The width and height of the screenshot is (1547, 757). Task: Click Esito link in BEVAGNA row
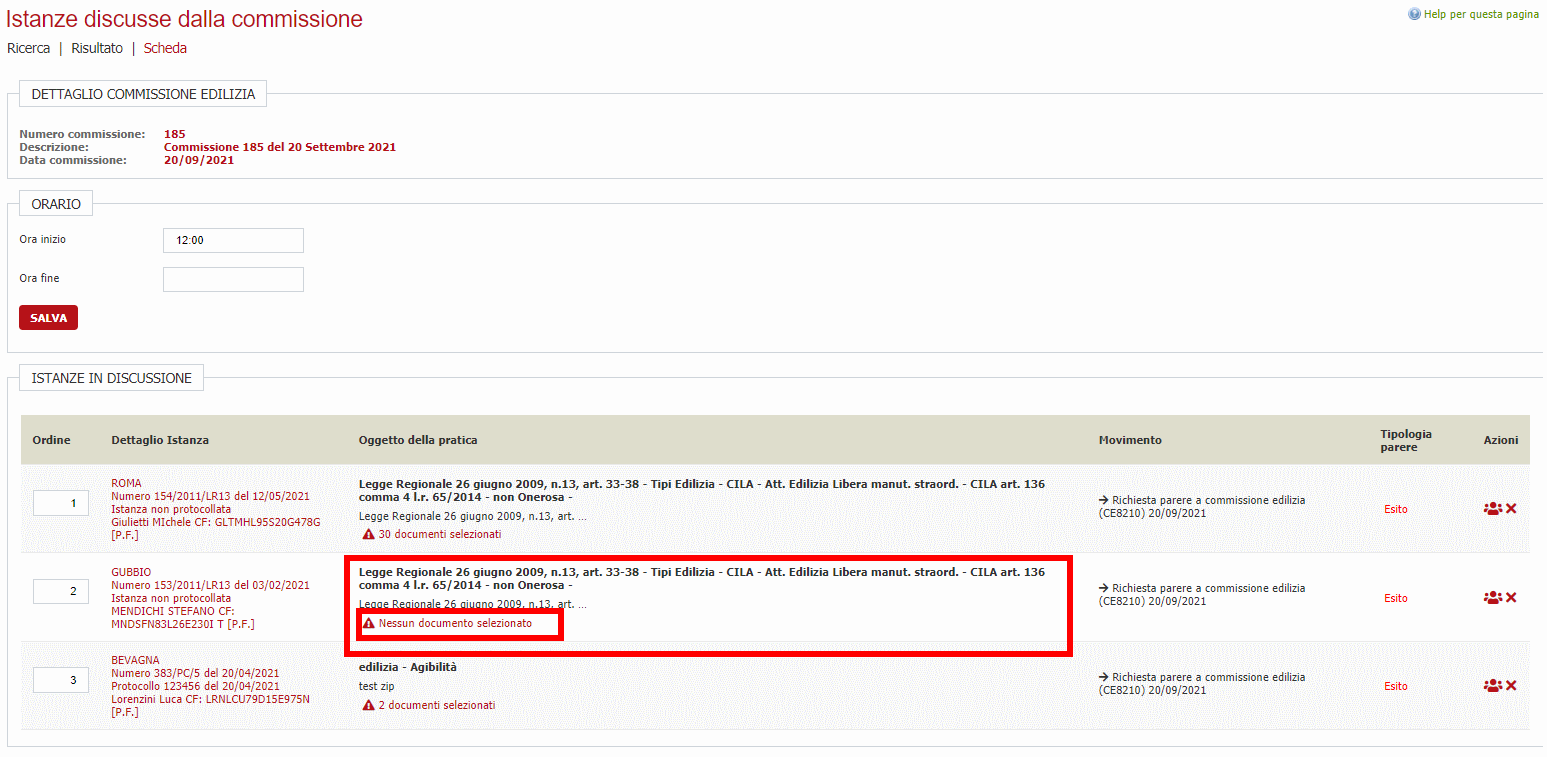click(x=1395, y=686)
